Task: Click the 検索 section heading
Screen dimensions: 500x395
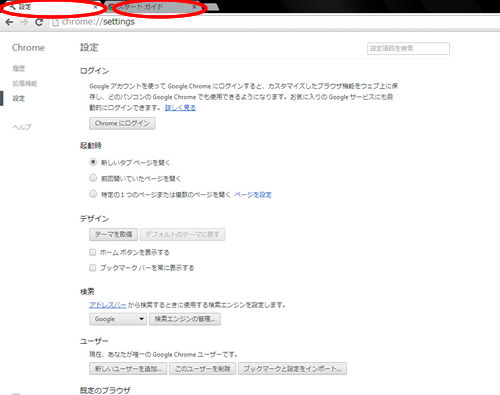Action: point(87,292)
